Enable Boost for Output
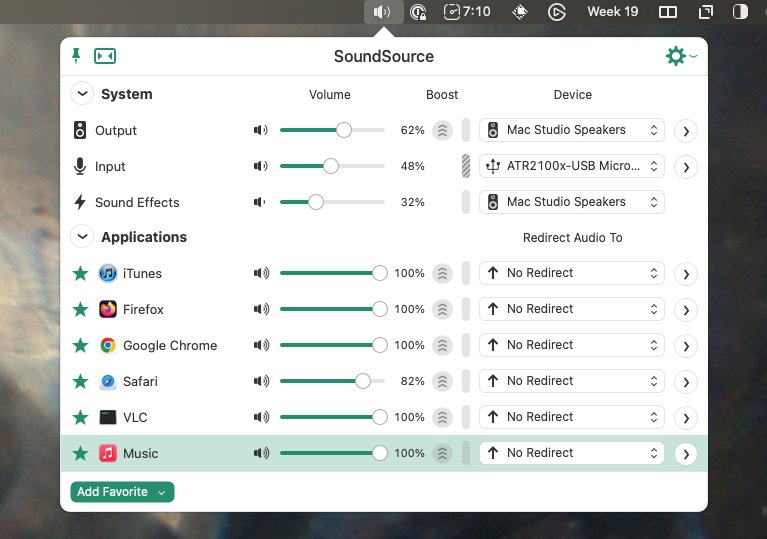 (x=442, y=131)
